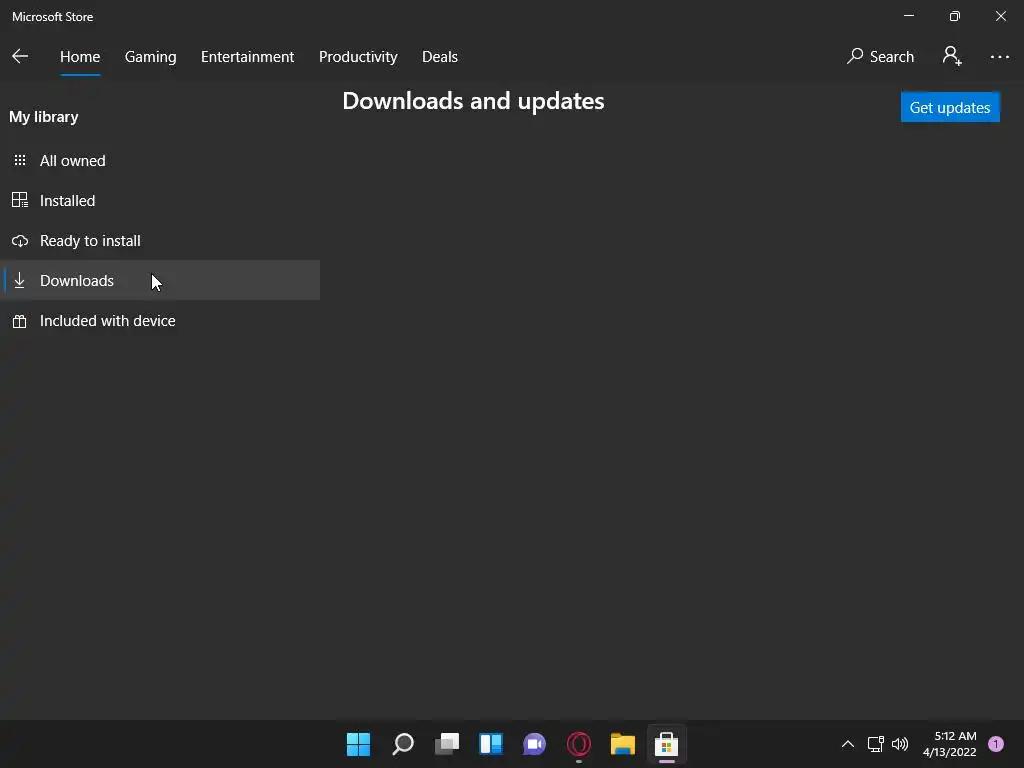Open the See more ellipsis menu
The width and height of the screenshot is (1024, 768).
point(999,57)
